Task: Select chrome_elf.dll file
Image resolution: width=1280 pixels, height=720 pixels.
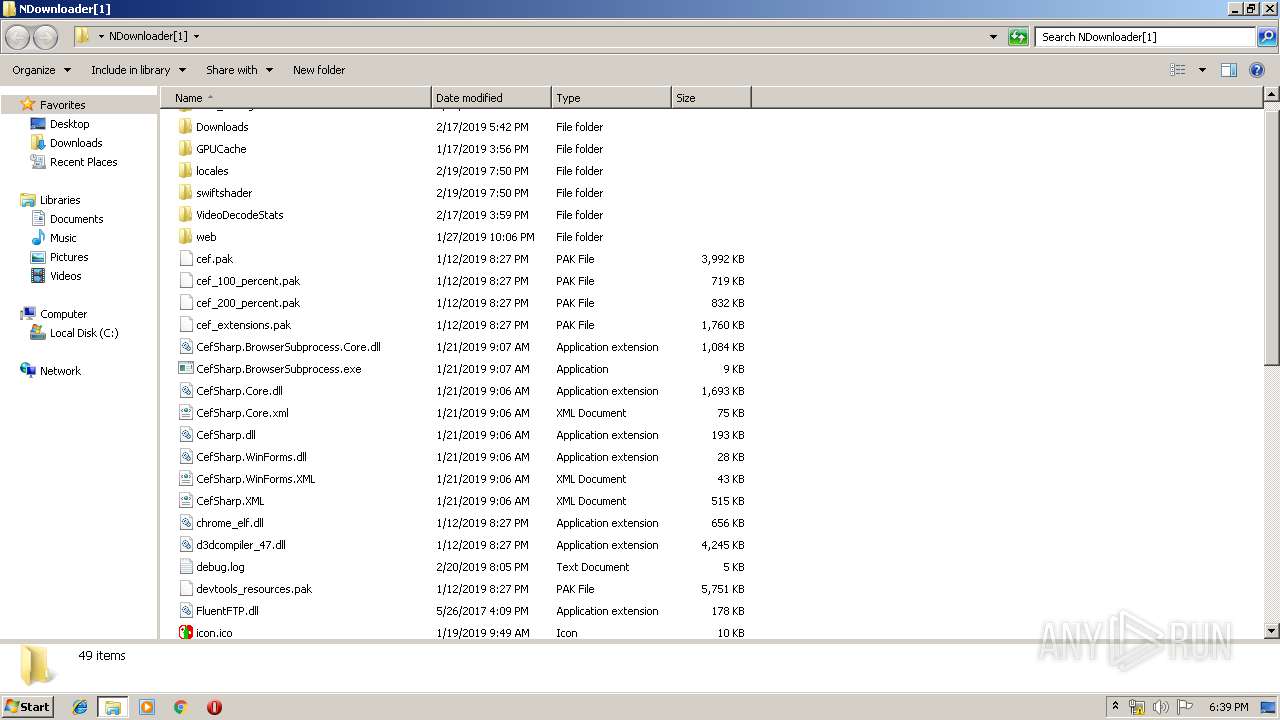Action: point(230,523)
